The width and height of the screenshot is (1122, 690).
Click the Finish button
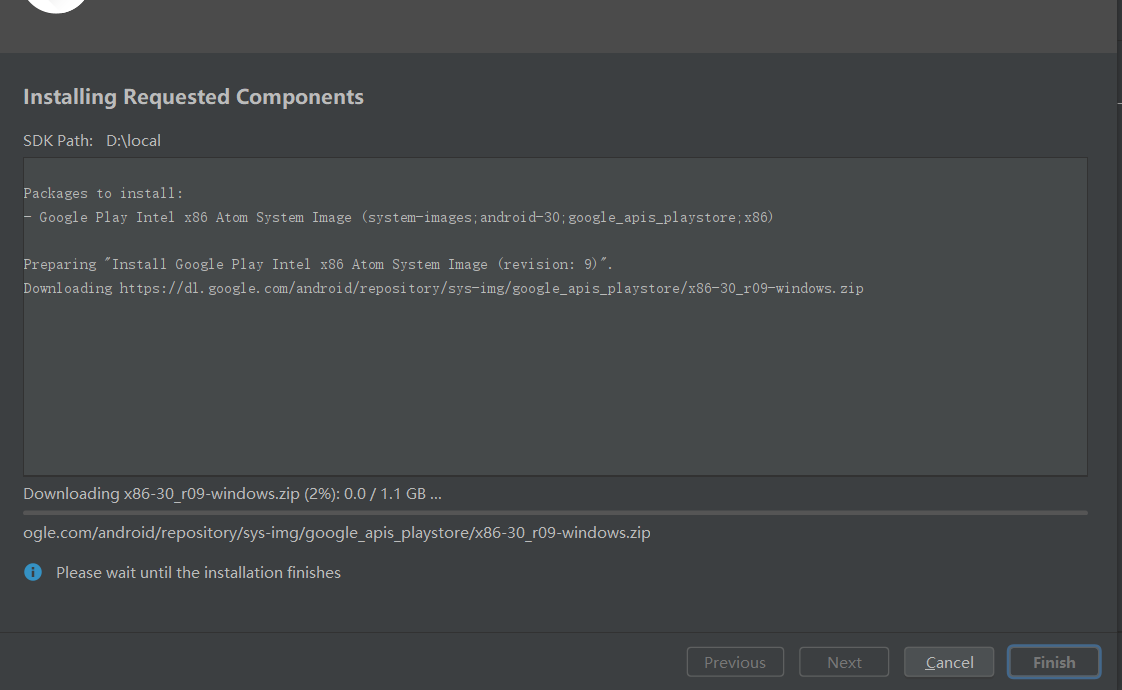[1054, 662]
